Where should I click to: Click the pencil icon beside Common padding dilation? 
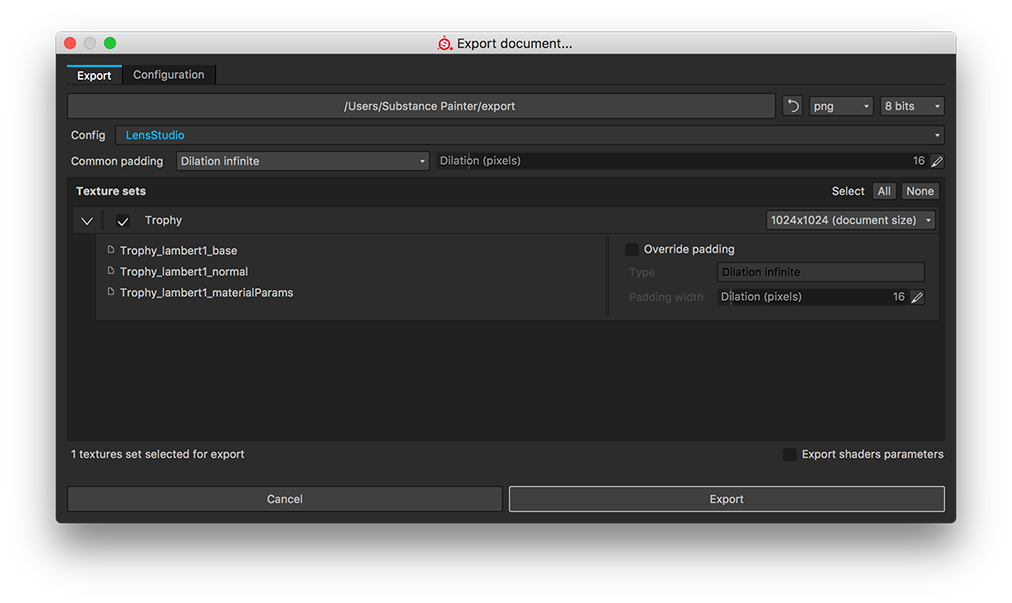[x=936, y=161]
